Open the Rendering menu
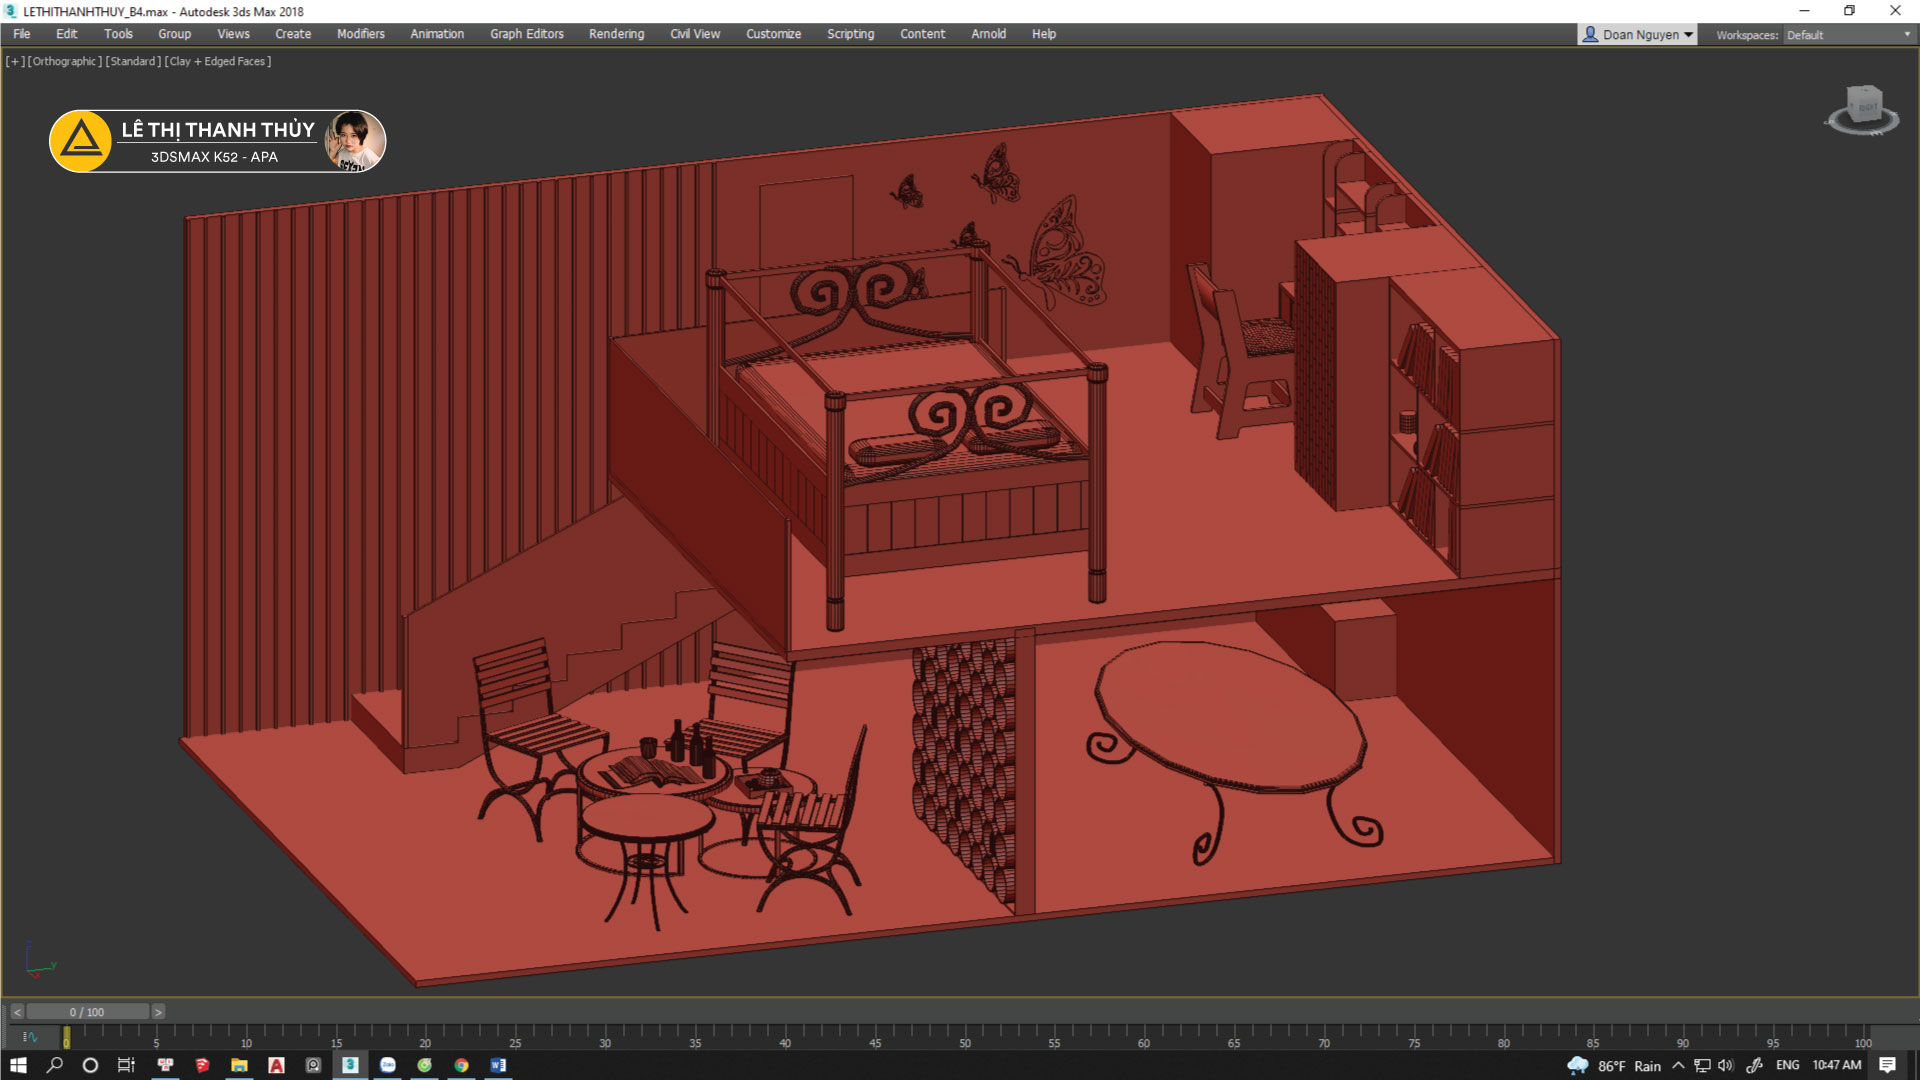Screen dimensions: 1920x1080 [x=616, y=34]
